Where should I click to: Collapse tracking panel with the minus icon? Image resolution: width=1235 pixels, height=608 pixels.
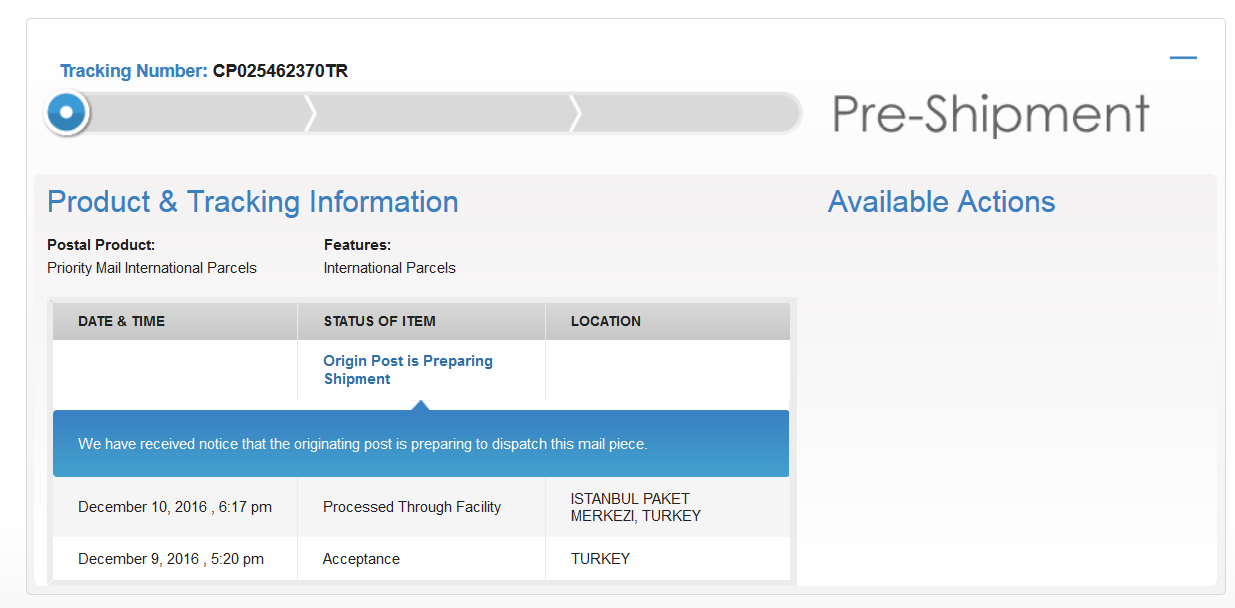pyautogui.click(x=1183, y=58)
